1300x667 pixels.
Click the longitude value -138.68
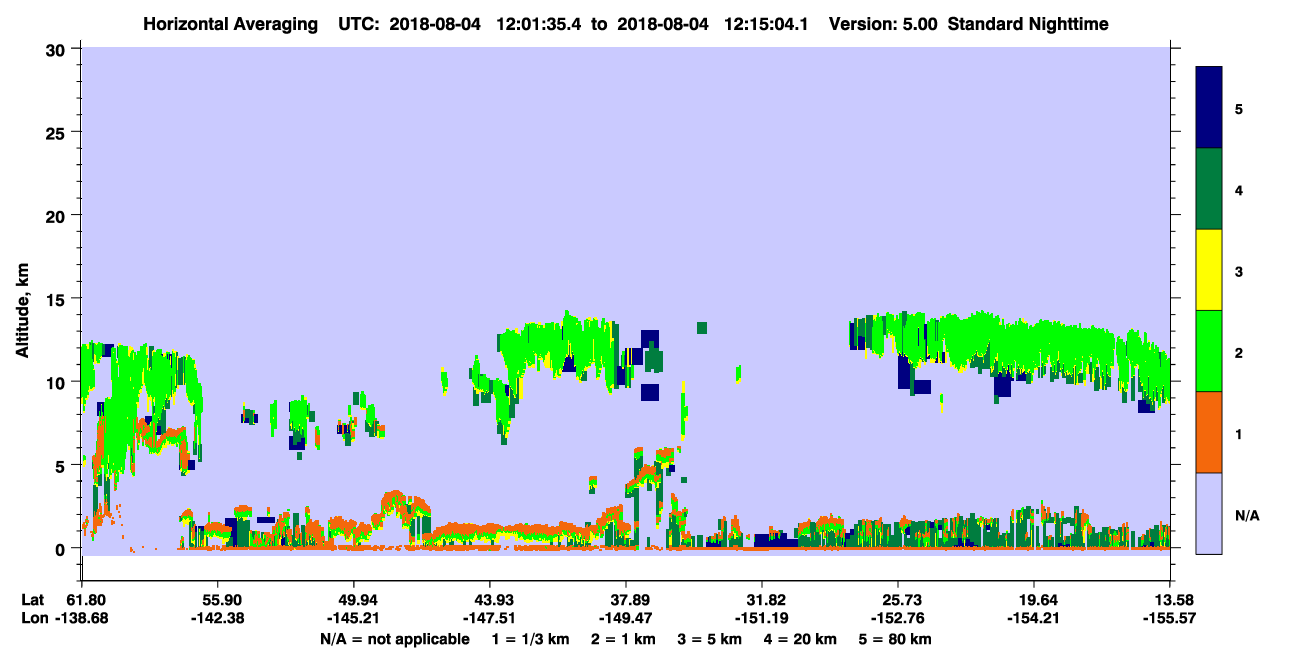[81, 619]
